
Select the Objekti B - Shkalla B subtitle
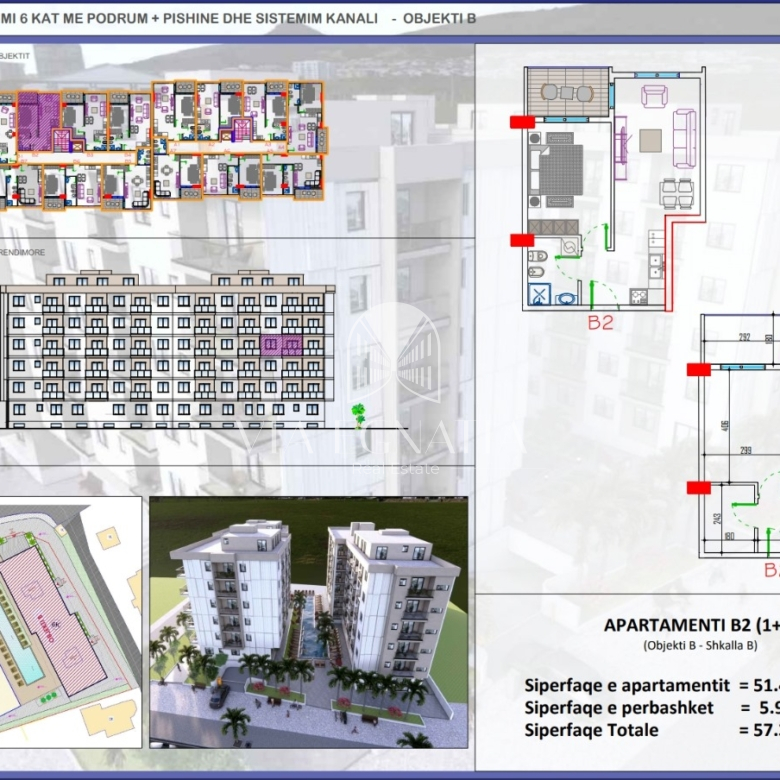click(x=700, y=646)
